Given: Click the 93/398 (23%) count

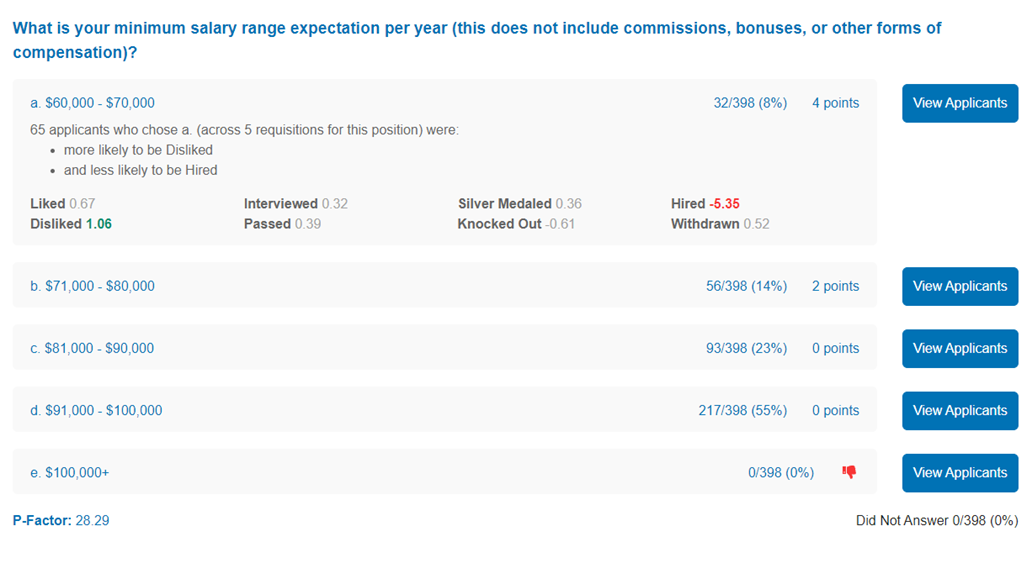Looking at the screenshot, I should pos(746,348).
